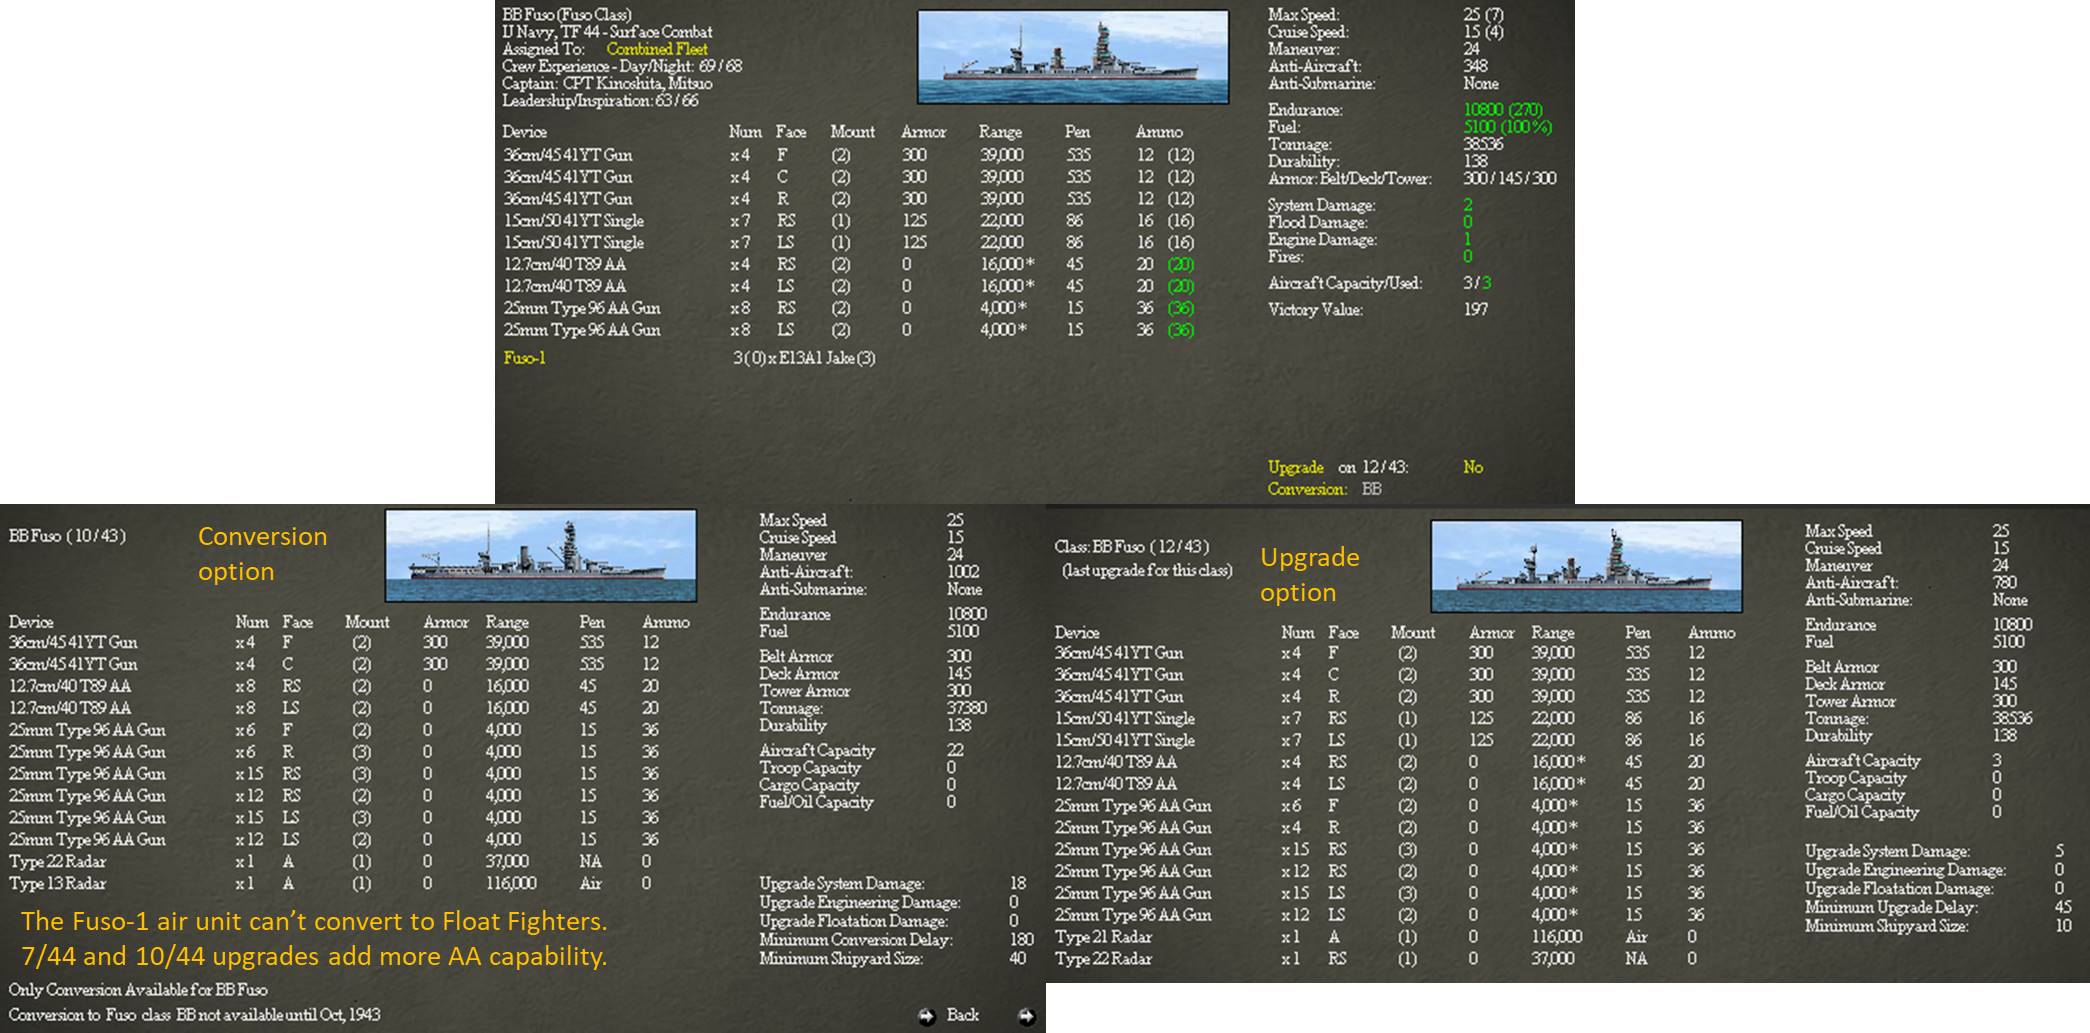Select captain CPT Kinoshita, Mitsuo
This screenshot has width=2090, height=1033.
(x=607, y=84)
